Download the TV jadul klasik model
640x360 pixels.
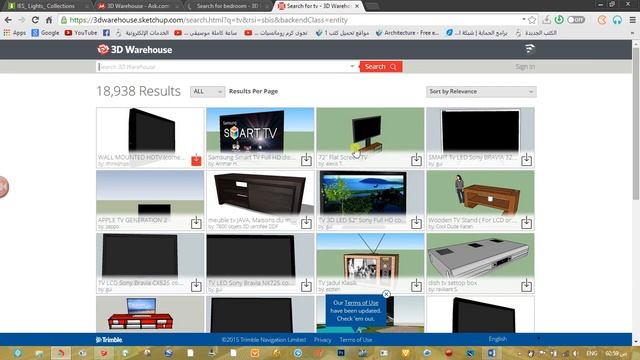pyautogui.click(x=416, y=286)
